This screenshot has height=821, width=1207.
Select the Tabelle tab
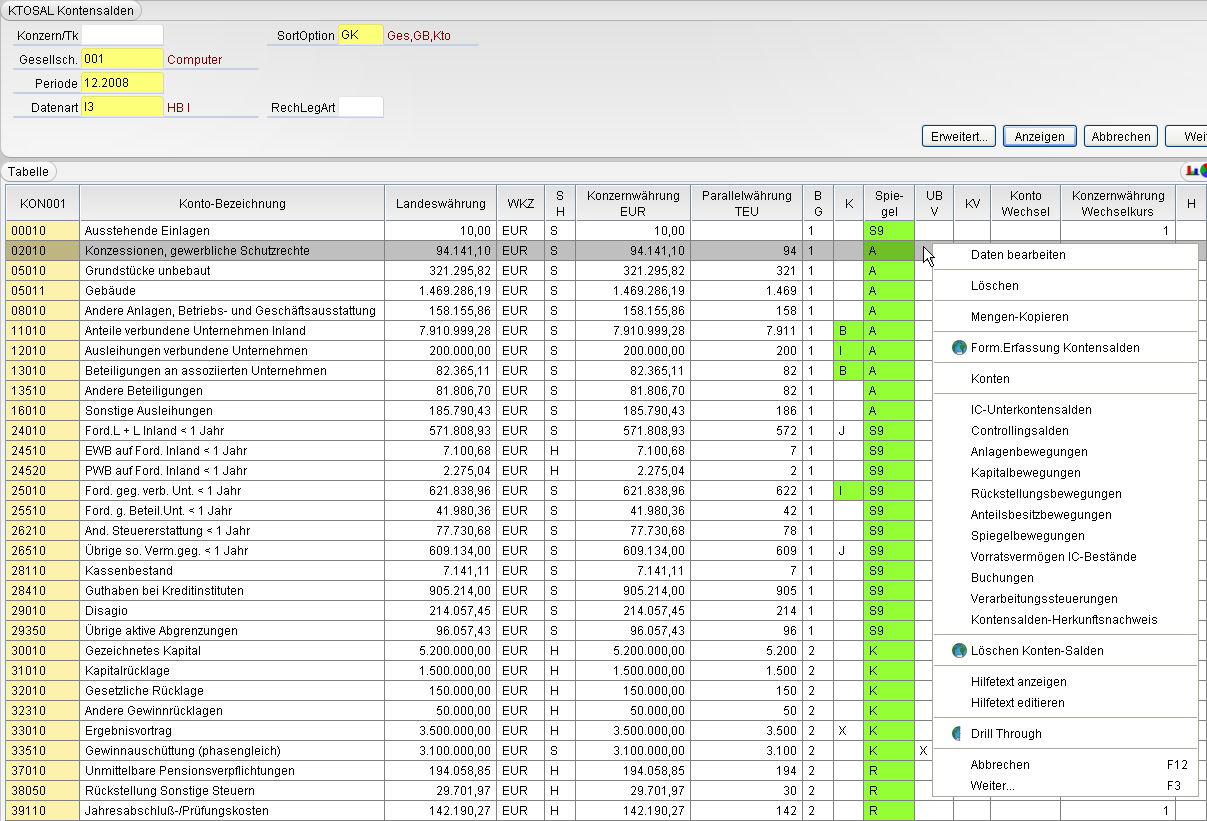(28, 172)
